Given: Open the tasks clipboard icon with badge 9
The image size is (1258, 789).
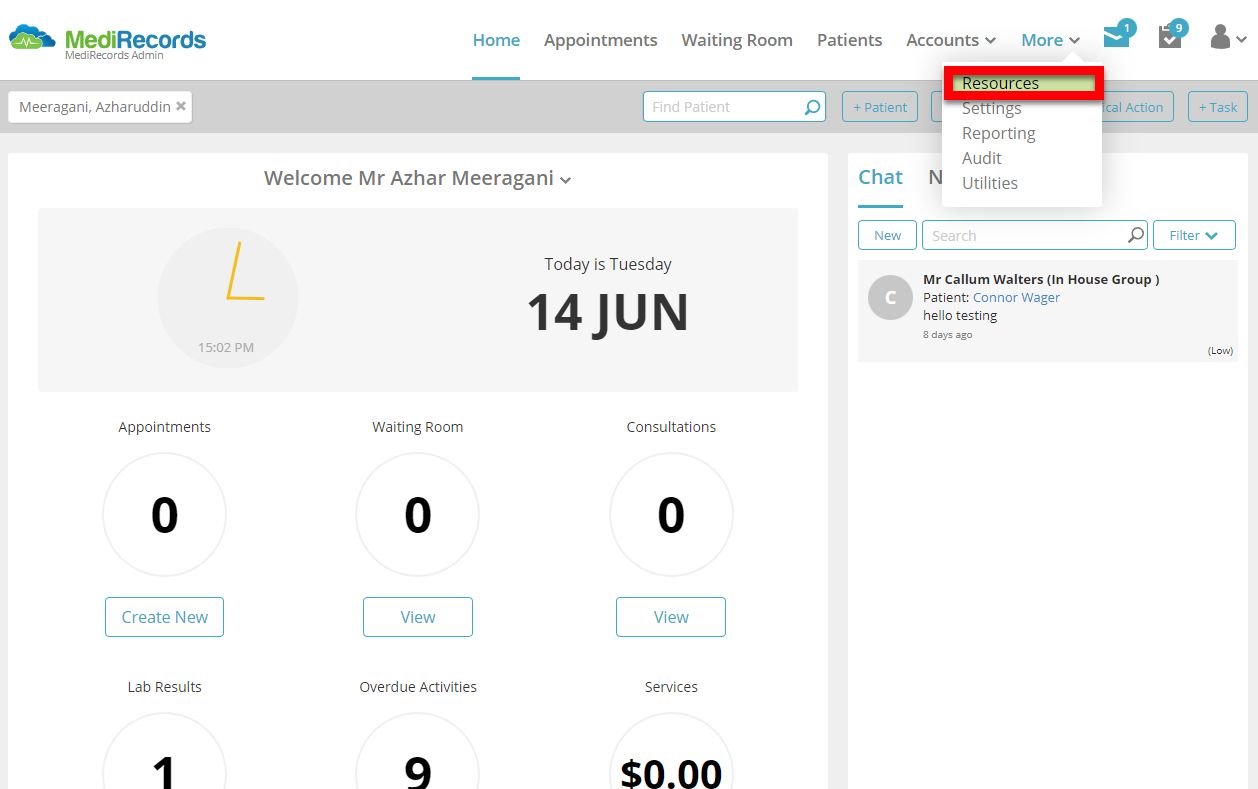Looking at the screenshot, I should click(1169, 38).
